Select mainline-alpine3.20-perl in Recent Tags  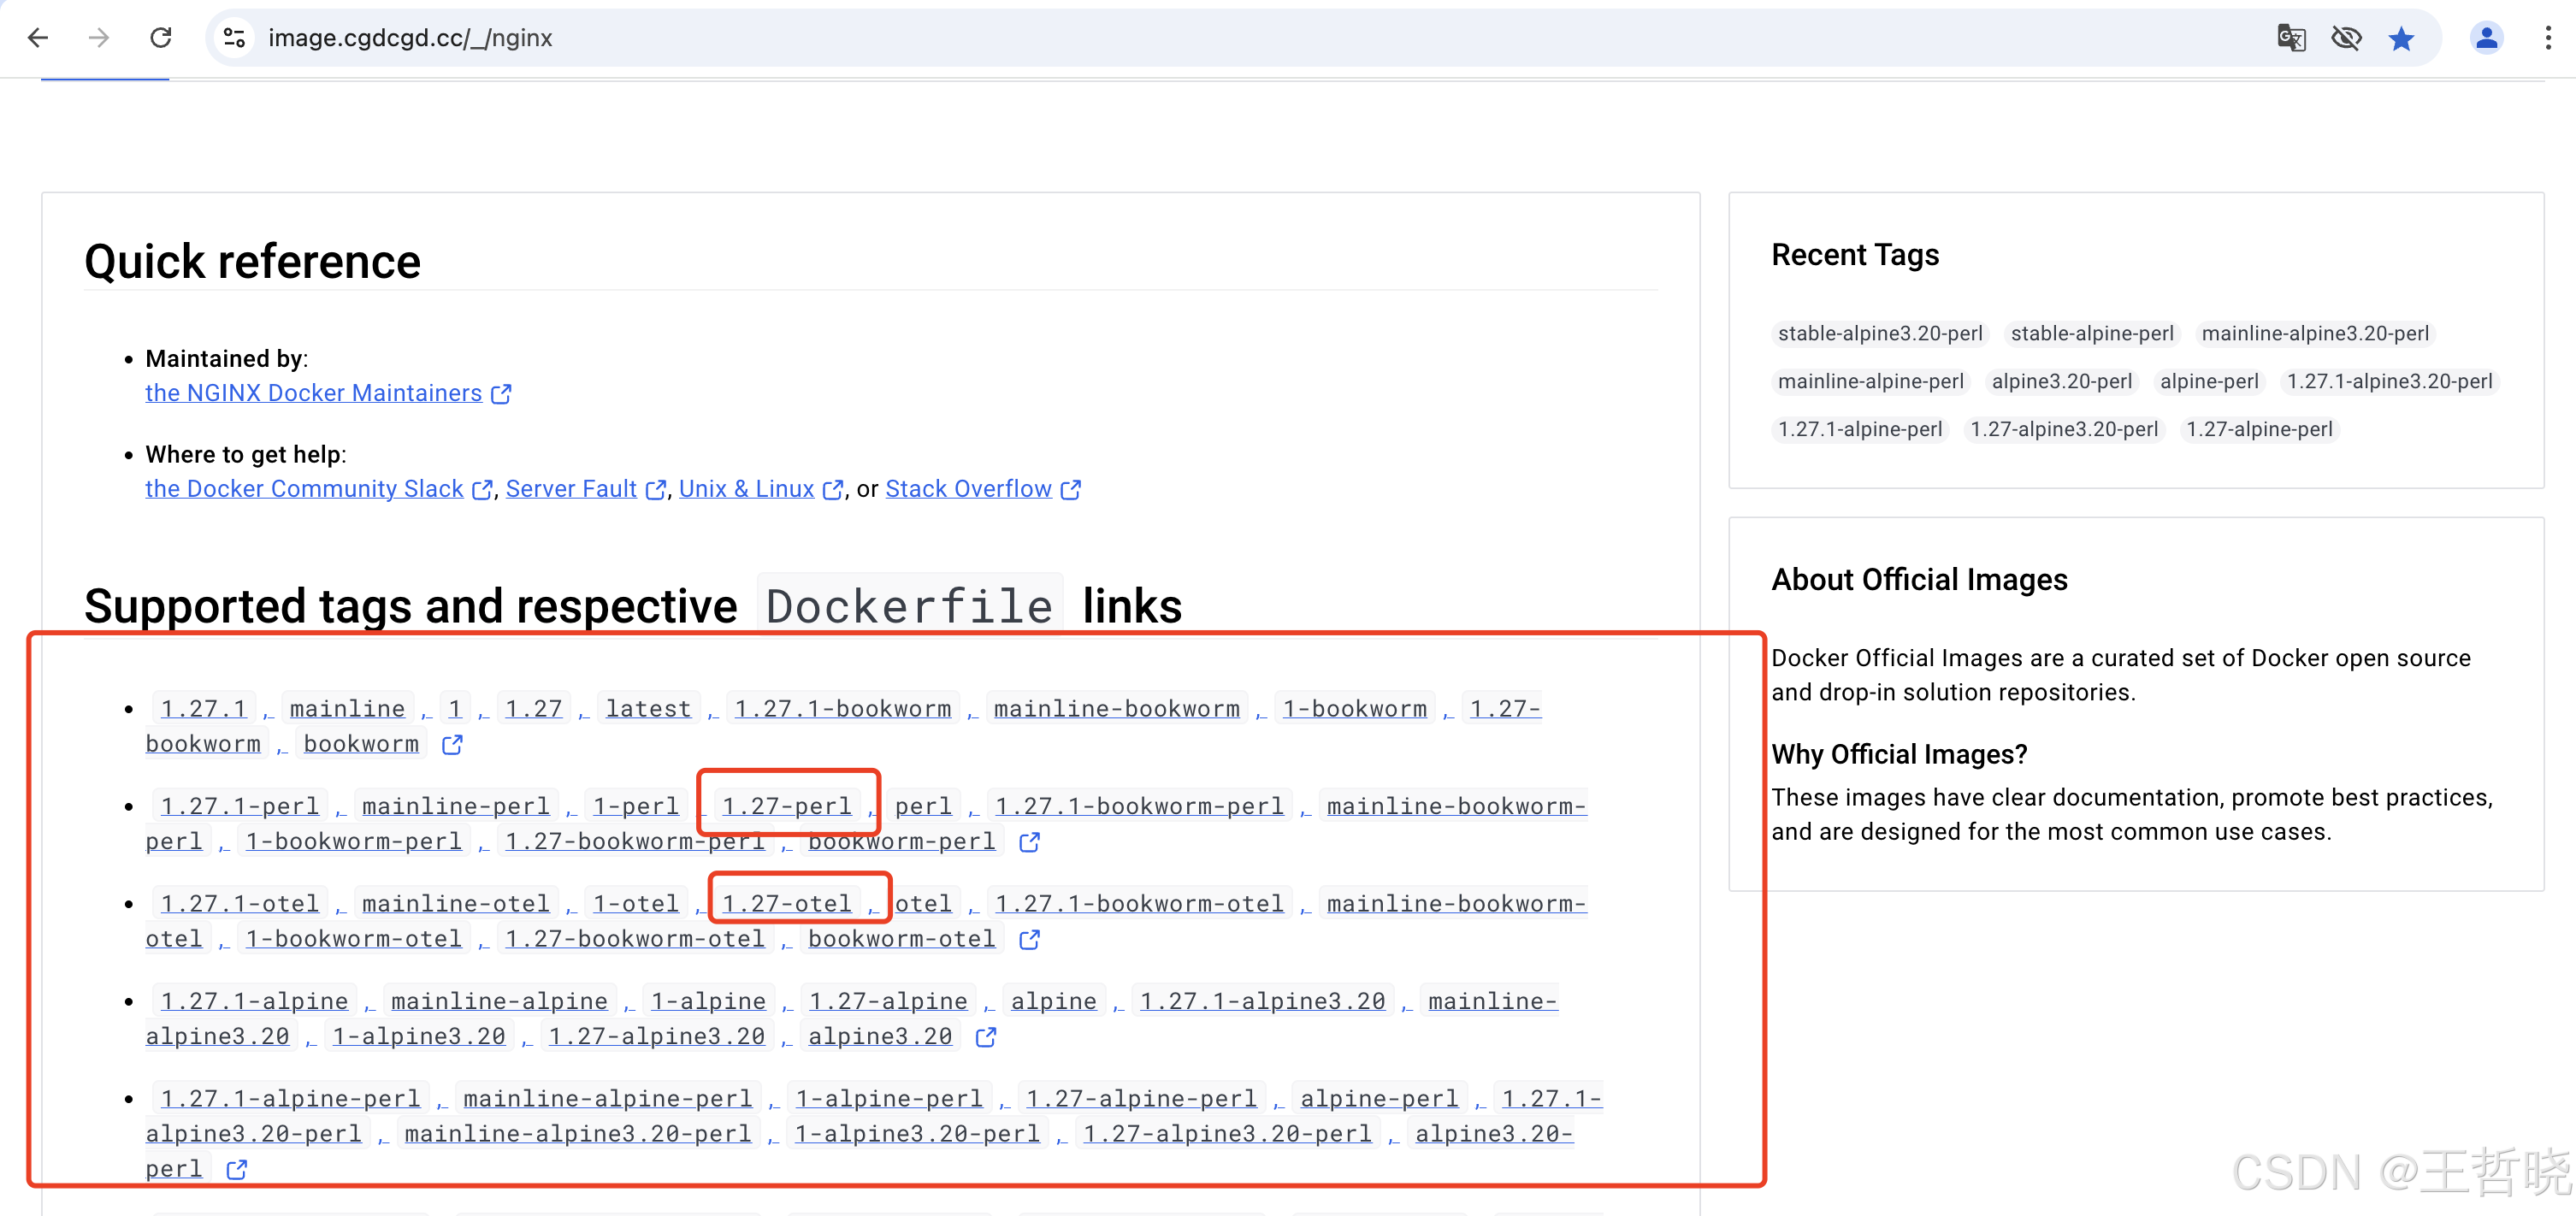point(2315,333)
